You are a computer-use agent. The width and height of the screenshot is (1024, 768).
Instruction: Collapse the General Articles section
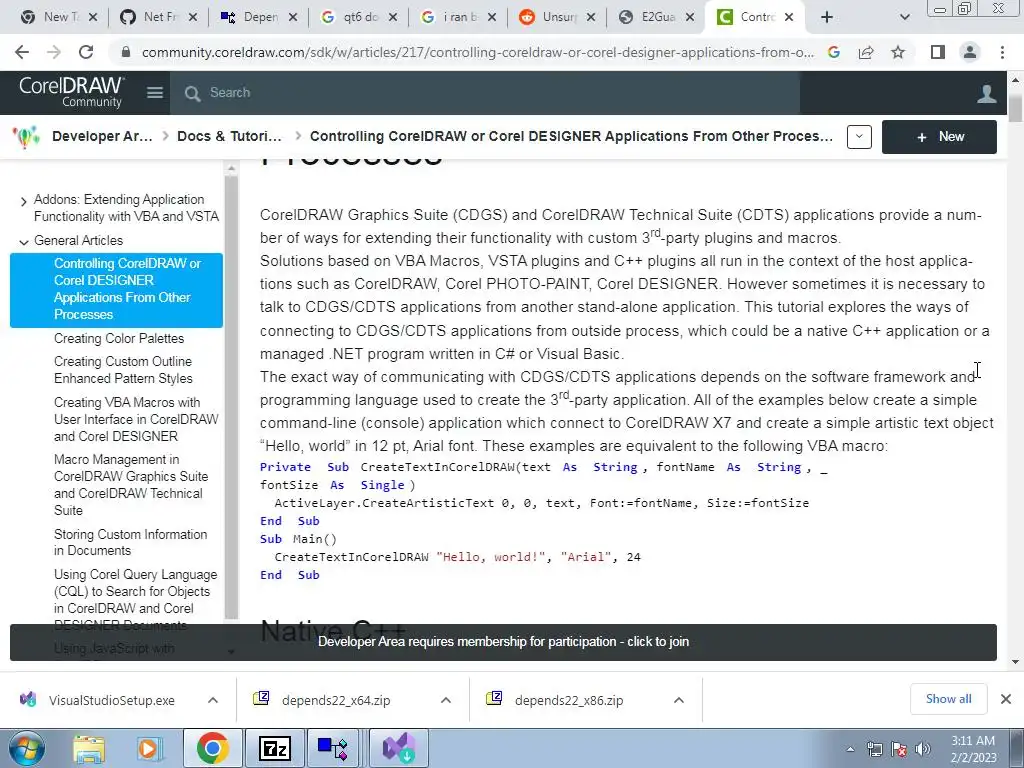point(24,242)
